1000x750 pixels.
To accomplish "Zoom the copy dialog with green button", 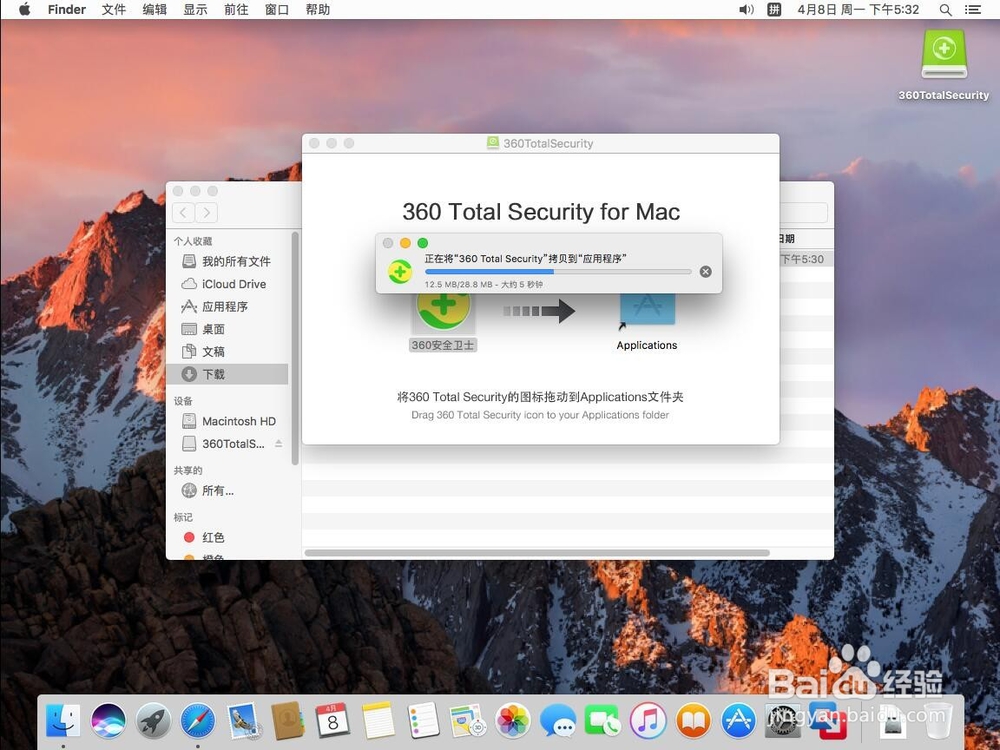I will (422, 243).
